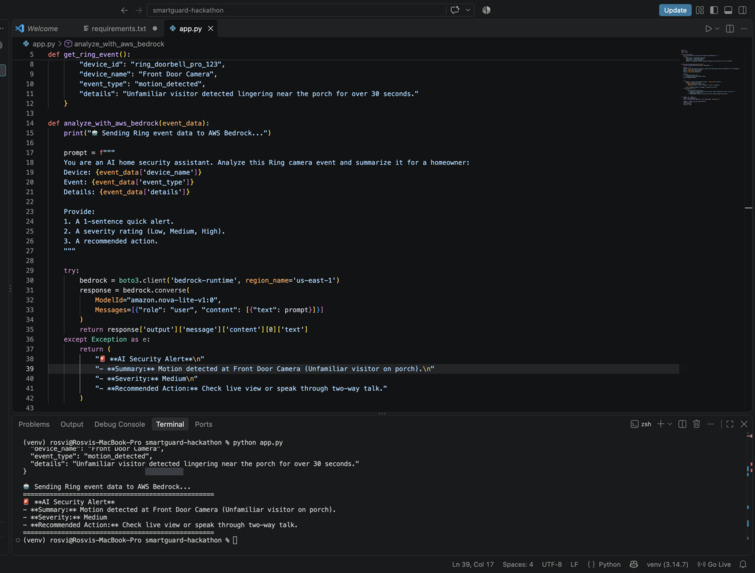Run the Python file with the play icon
The image size is (755, 573).
pyautogui.click(x=708, y=29)
